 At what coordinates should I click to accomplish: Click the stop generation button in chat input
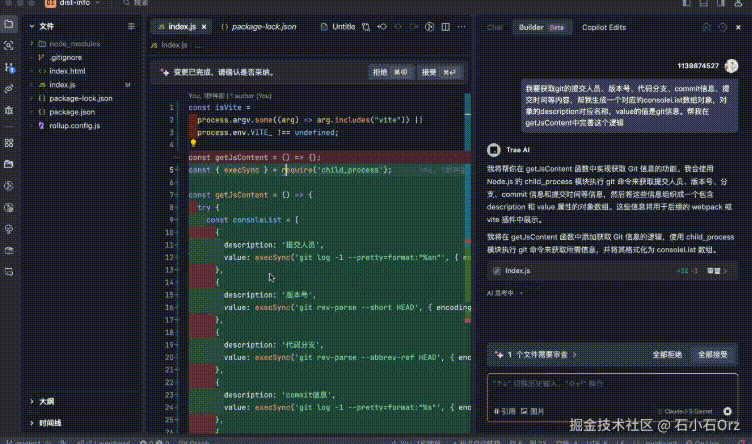click(x=727, y=411)
